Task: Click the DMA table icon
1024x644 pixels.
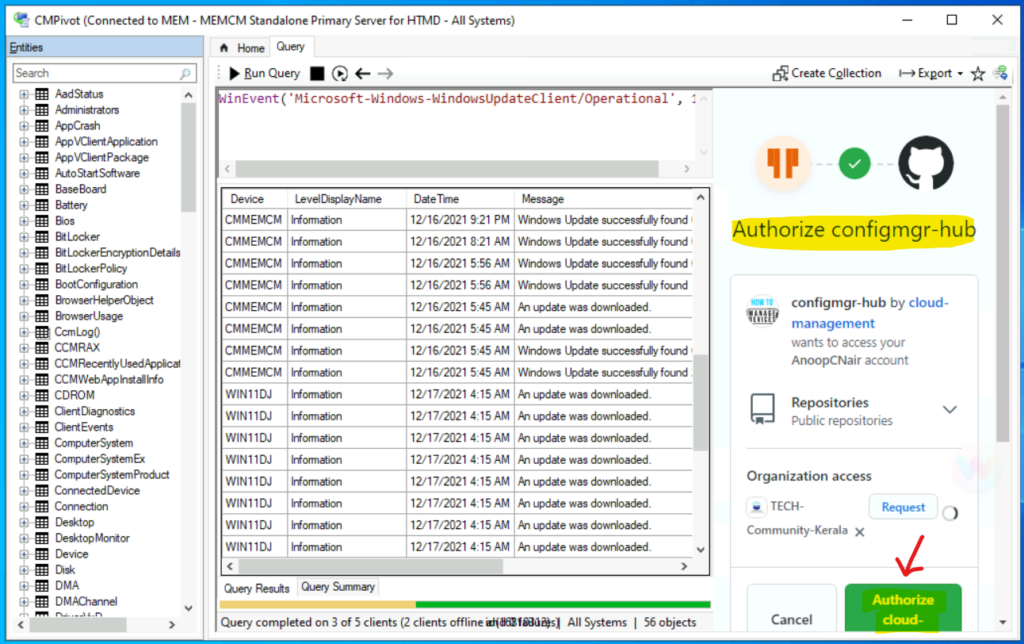Action: [42, 586]
